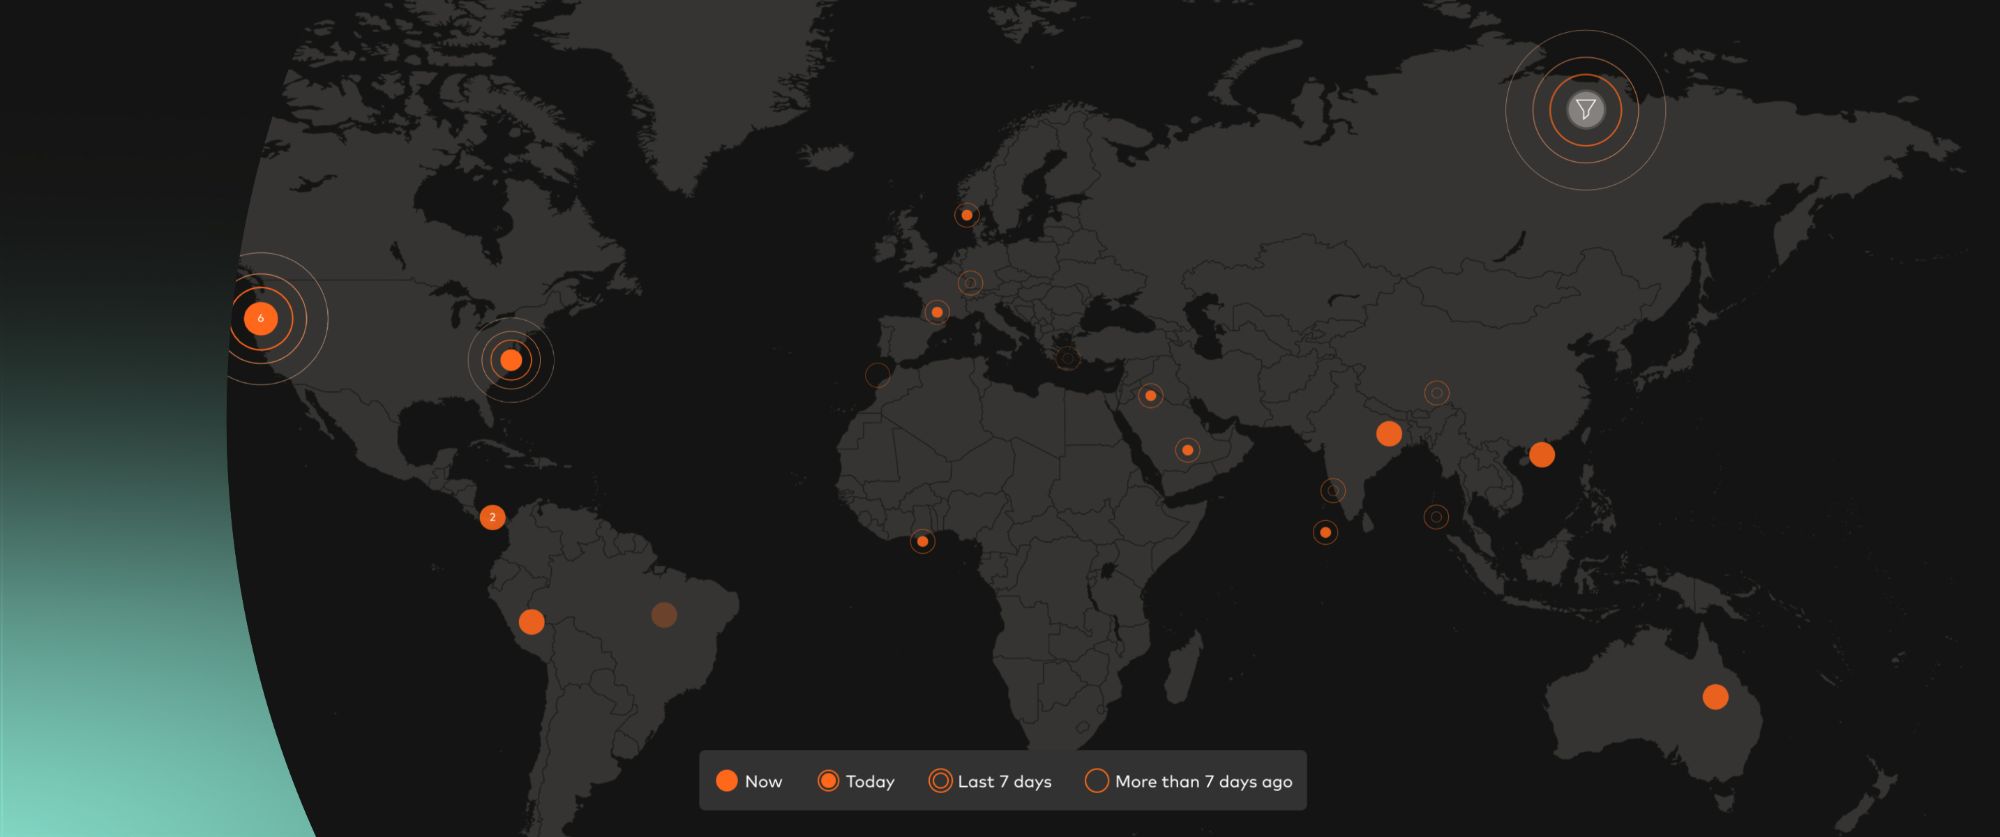Click the More than 7 days ago legend
This screenshot has height=837, width=2000.
click(1189, 781)
